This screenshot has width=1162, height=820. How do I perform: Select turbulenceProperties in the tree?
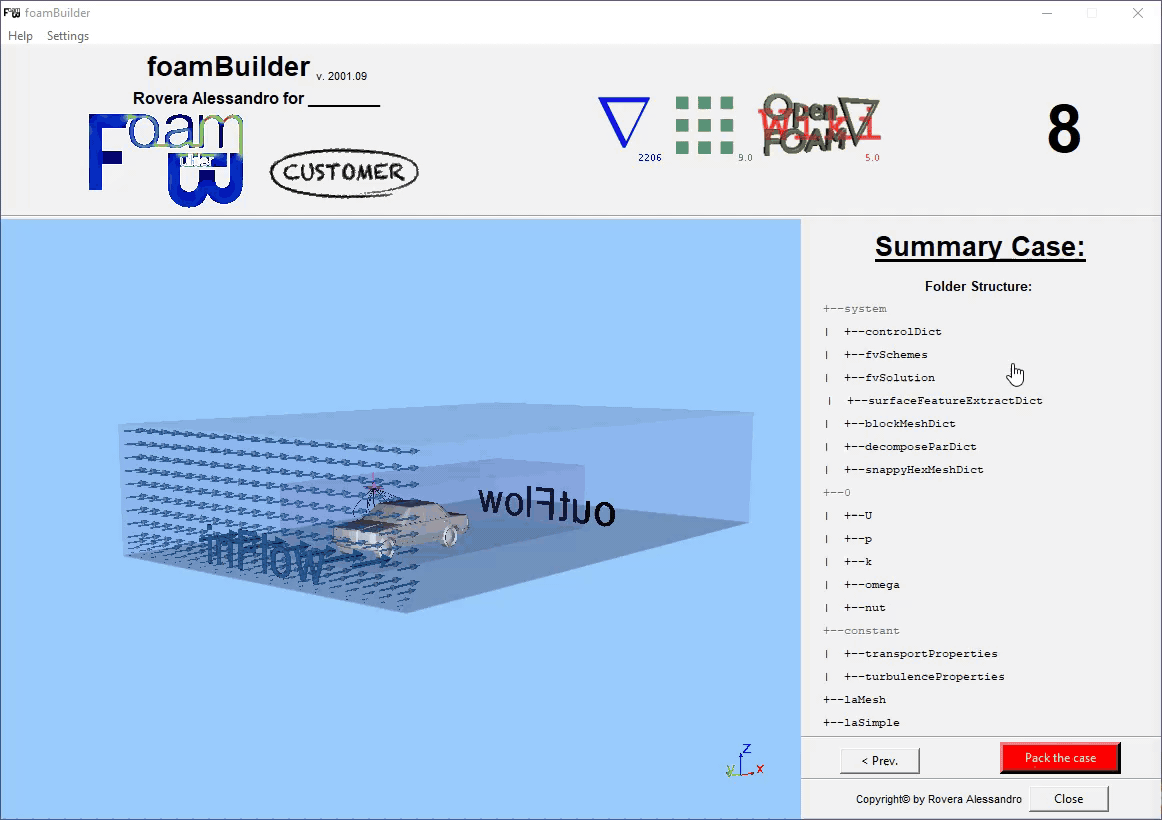tap(924, 676)
